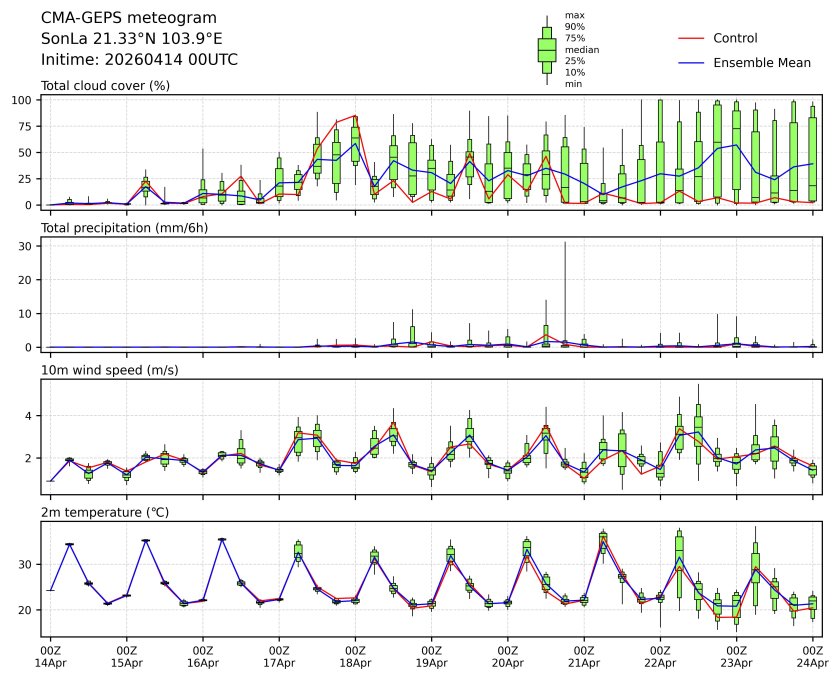Click the blue Ensemble Mean line sample
This screenshot has height=680, width=840.
pos(692,62)
